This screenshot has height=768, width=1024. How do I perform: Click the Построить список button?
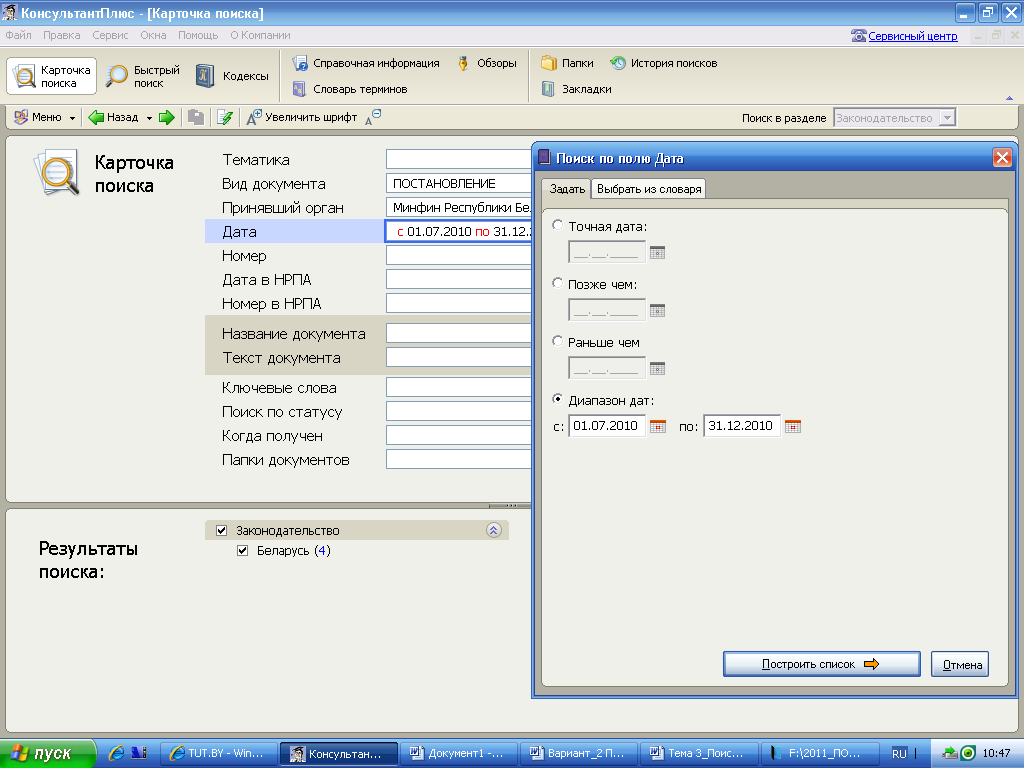tap(822, 664)
